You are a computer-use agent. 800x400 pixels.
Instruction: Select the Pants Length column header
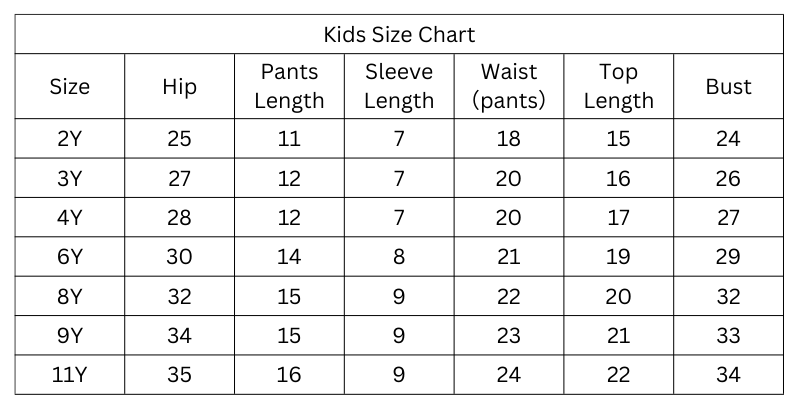pyautogui.click(x=289, y=86)
